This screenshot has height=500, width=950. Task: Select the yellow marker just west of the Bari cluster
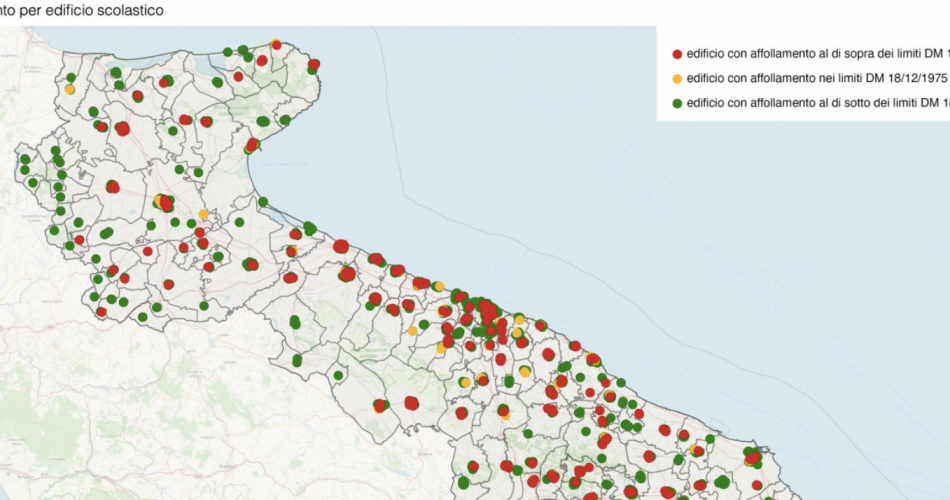pos(412,330)
